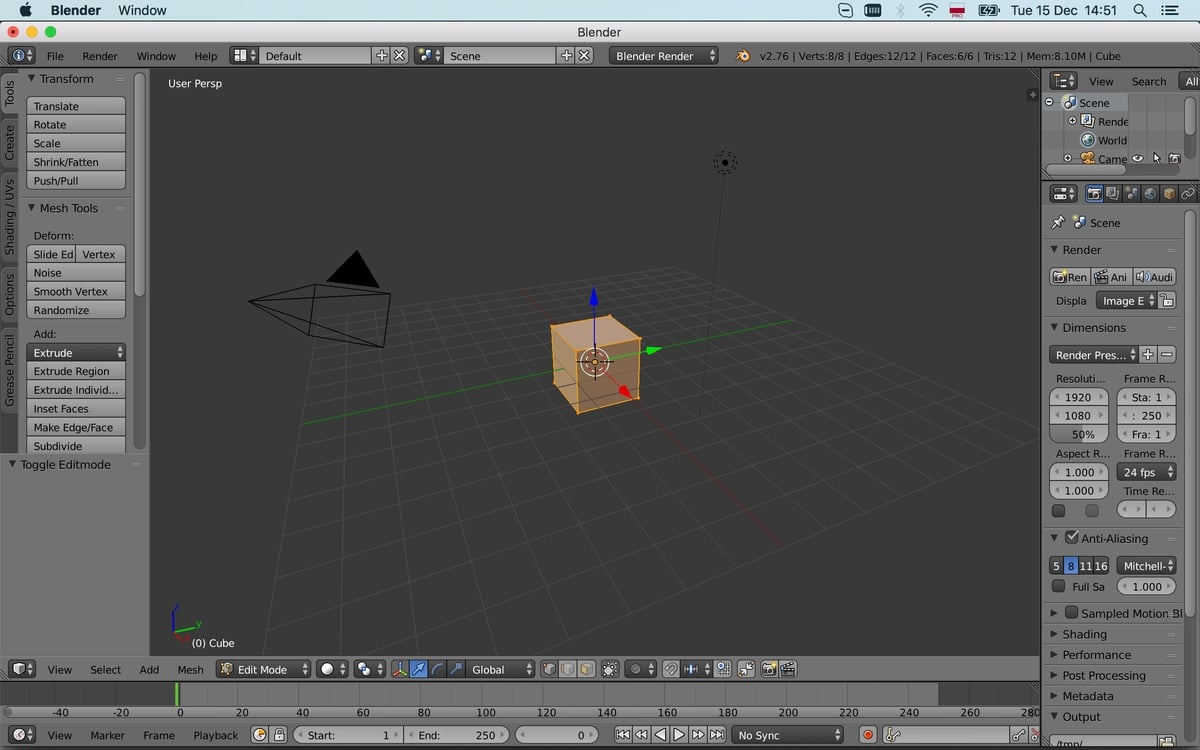
Task: Enable the Sampled Motion Blur checkbox
Action: (x=1072, y=613)
